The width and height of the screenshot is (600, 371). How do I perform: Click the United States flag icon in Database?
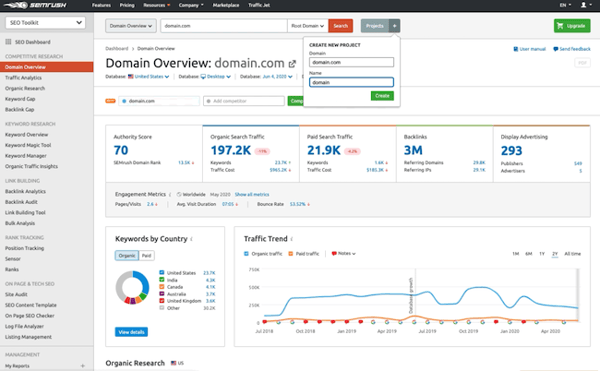point(130,76)
